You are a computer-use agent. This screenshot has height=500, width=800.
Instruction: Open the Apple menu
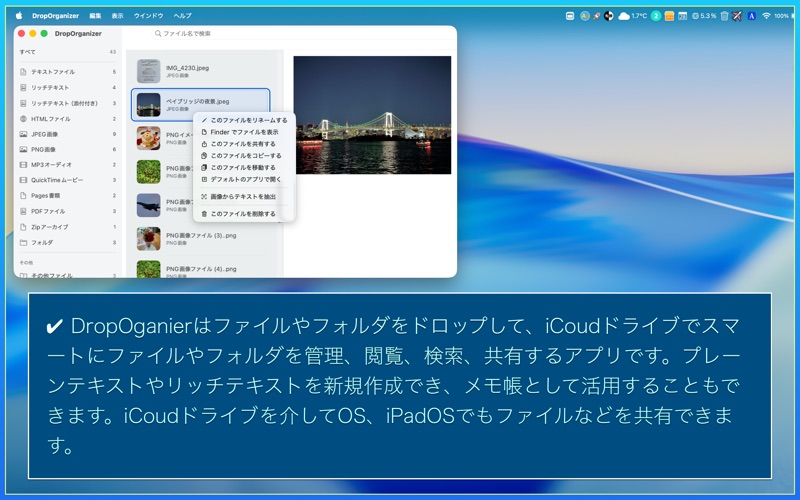click(19, 16)
